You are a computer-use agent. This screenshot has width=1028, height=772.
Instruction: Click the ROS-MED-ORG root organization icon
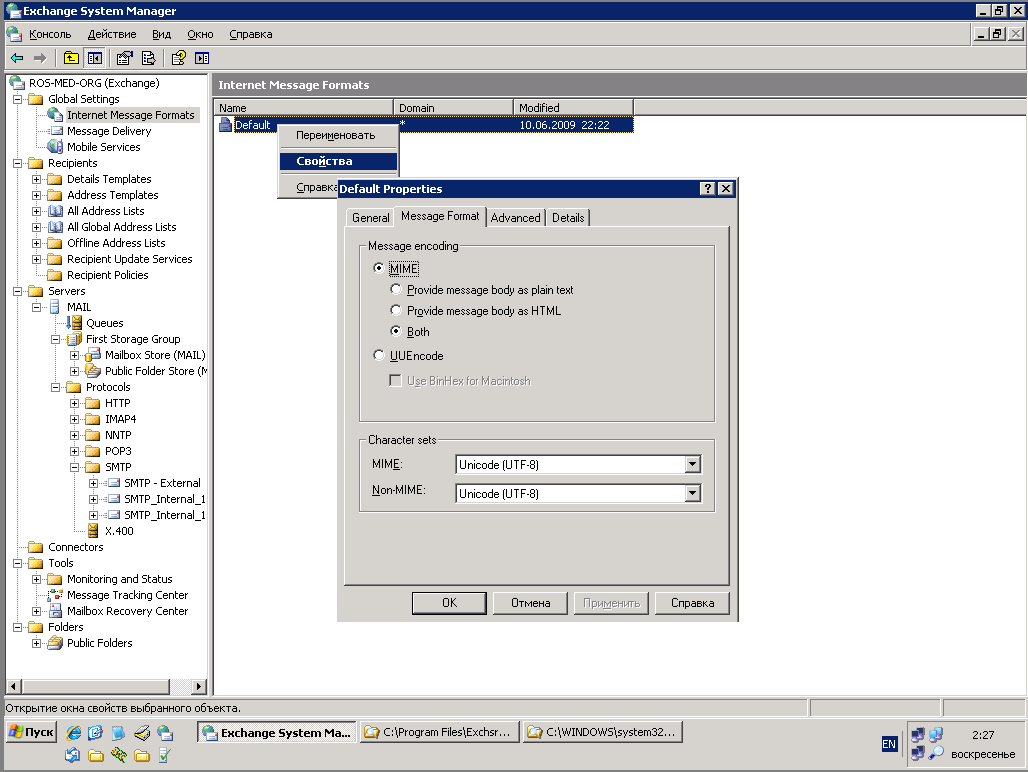click(17, 83)
